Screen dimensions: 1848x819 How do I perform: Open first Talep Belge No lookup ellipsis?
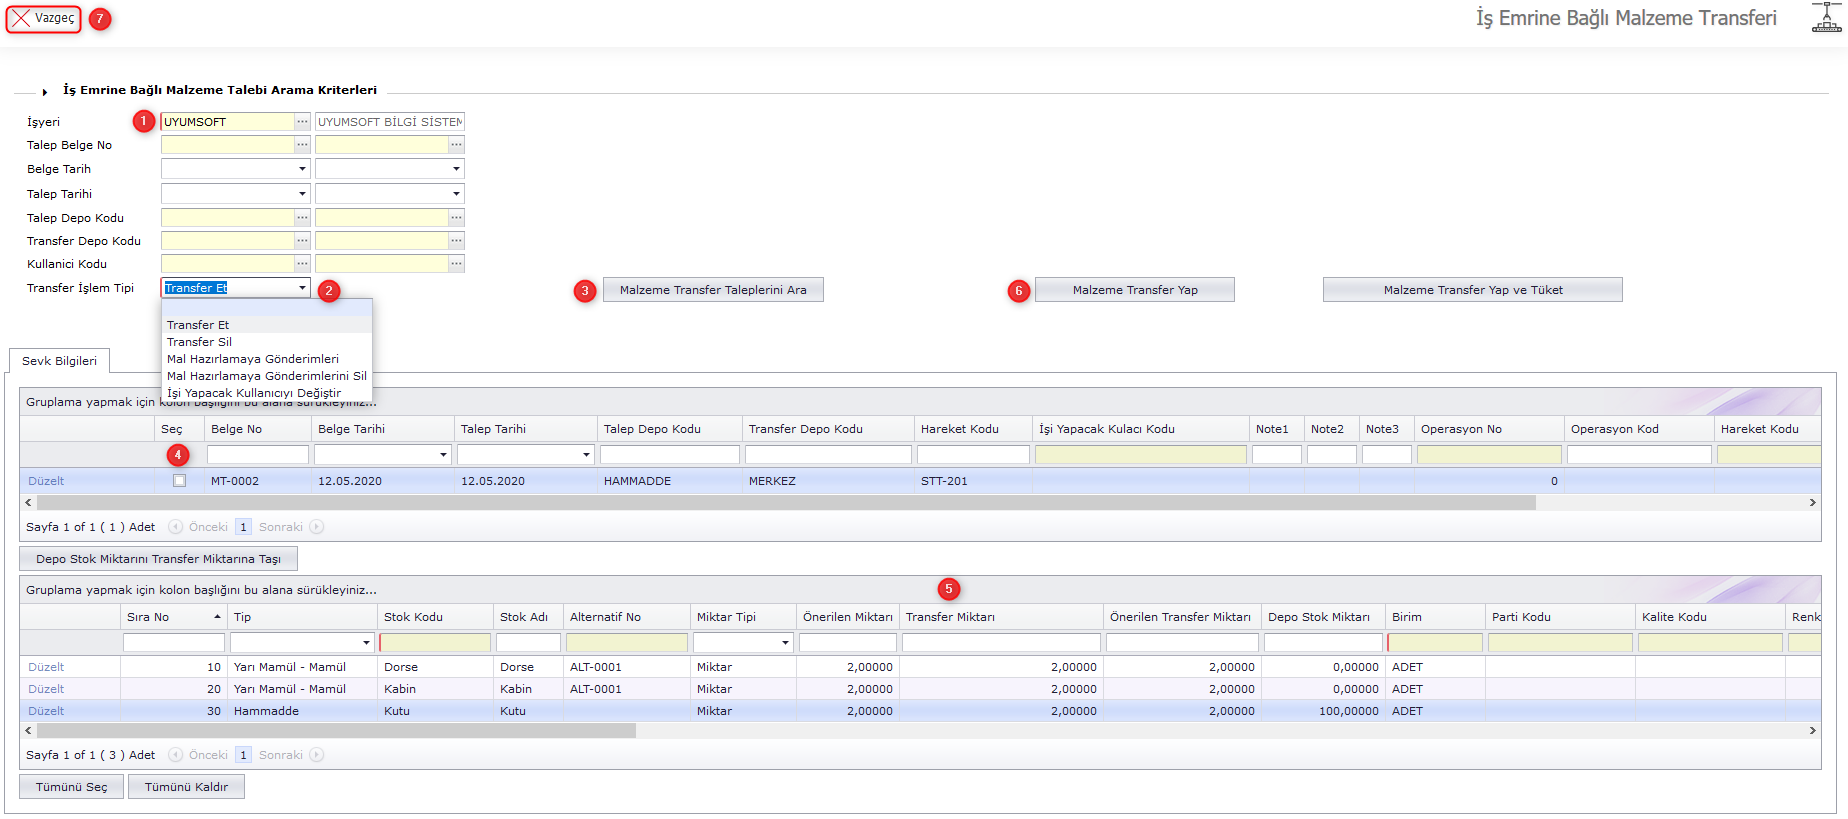coord(302,145)
